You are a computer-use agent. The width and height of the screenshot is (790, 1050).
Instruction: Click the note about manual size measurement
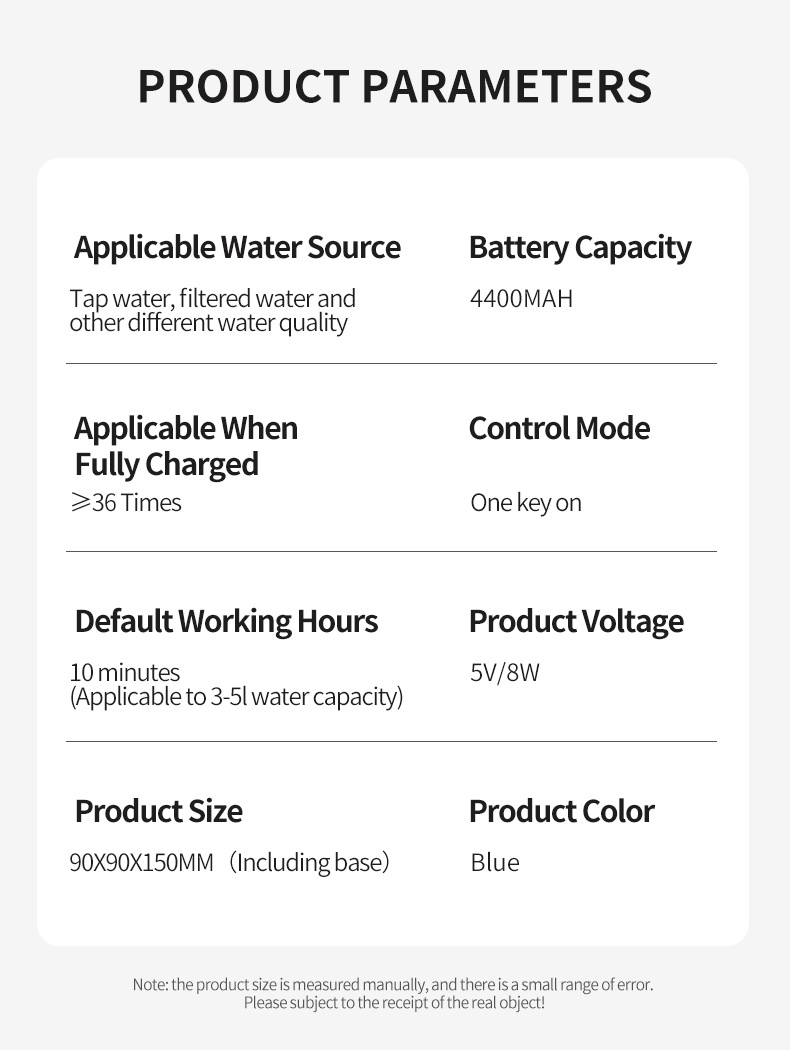click(x=393, y=985)
